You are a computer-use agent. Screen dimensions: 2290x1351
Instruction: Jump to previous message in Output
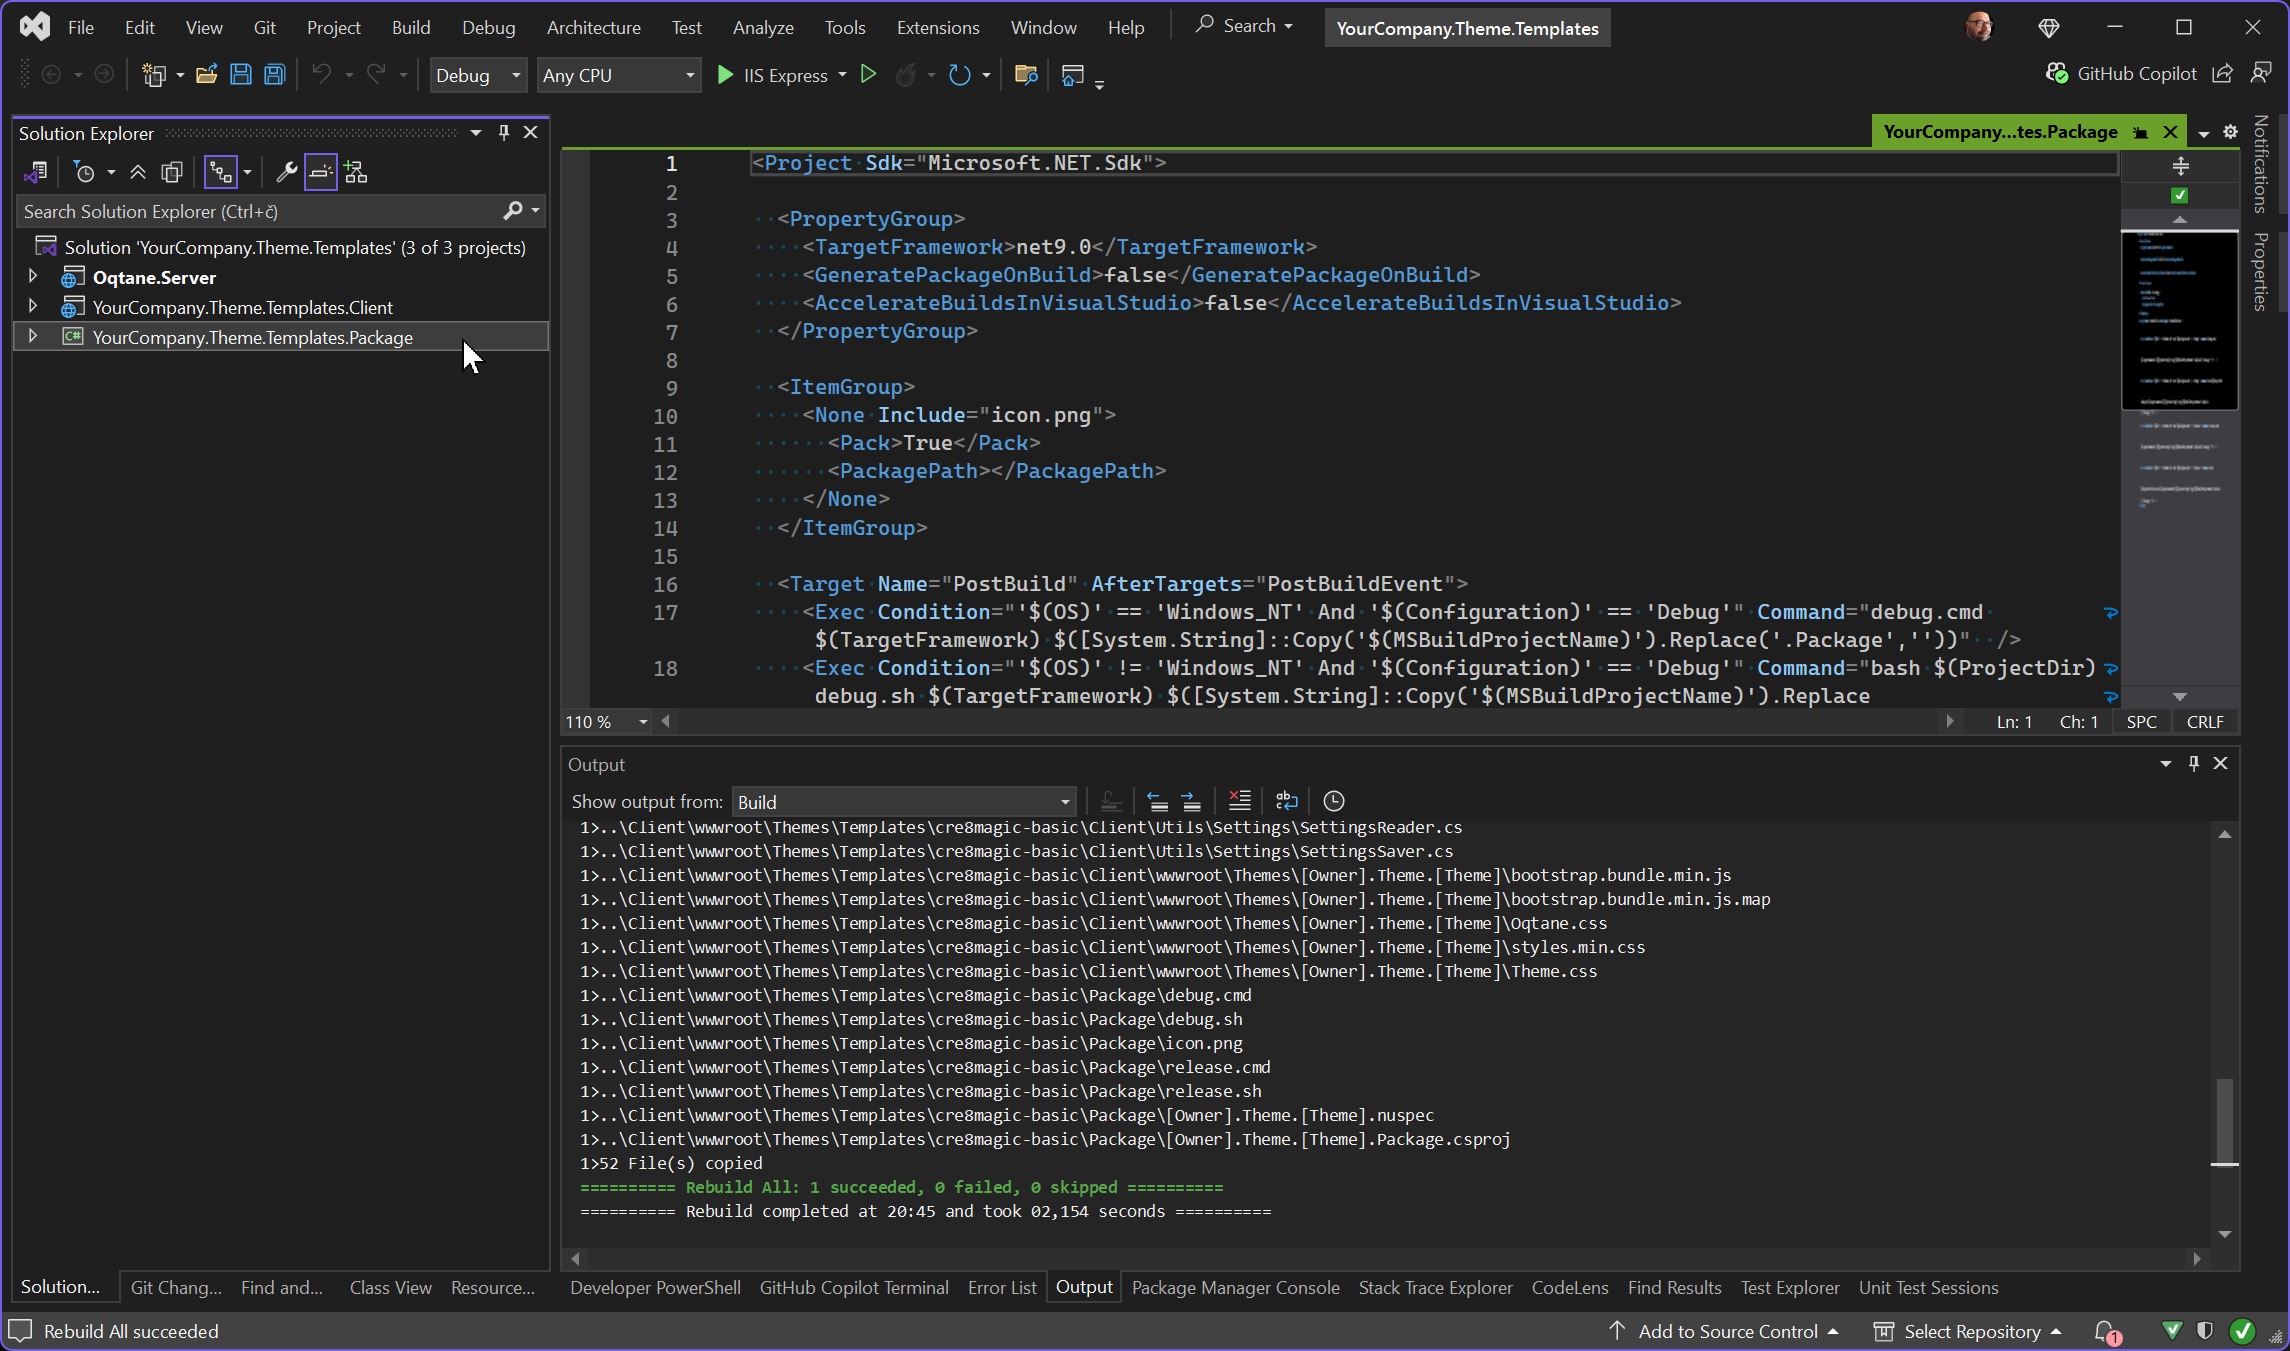[x=1156, y=800]
